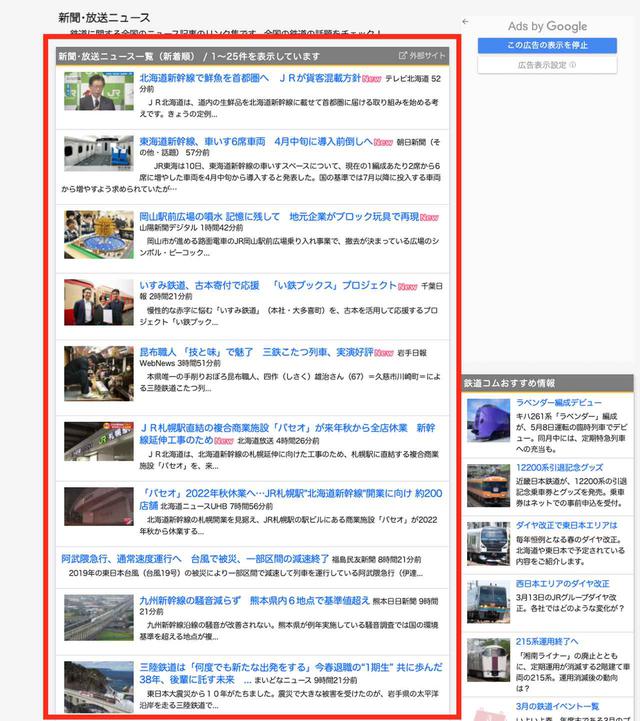Open 西日本エリアのダイヤ改正 link
The image size is (640, 721).
point(563,584)
